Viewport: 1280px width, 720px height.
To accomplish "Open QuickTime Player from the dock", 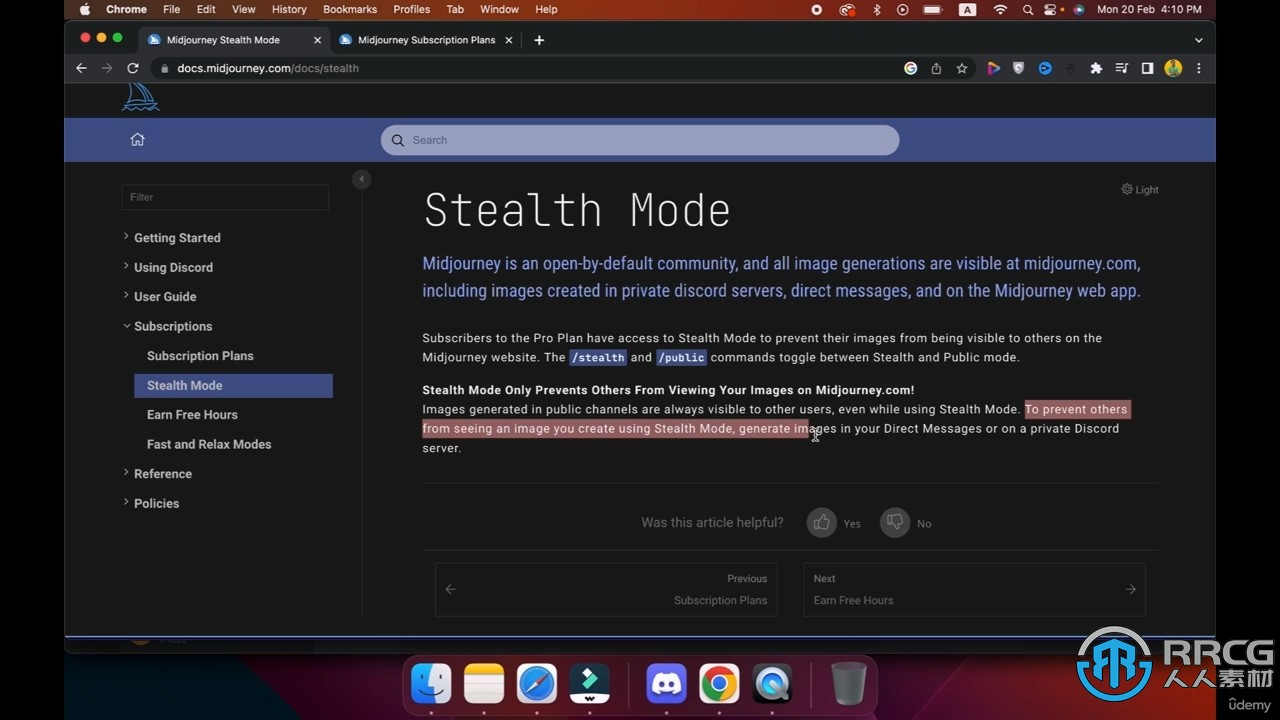I will 772,684.
